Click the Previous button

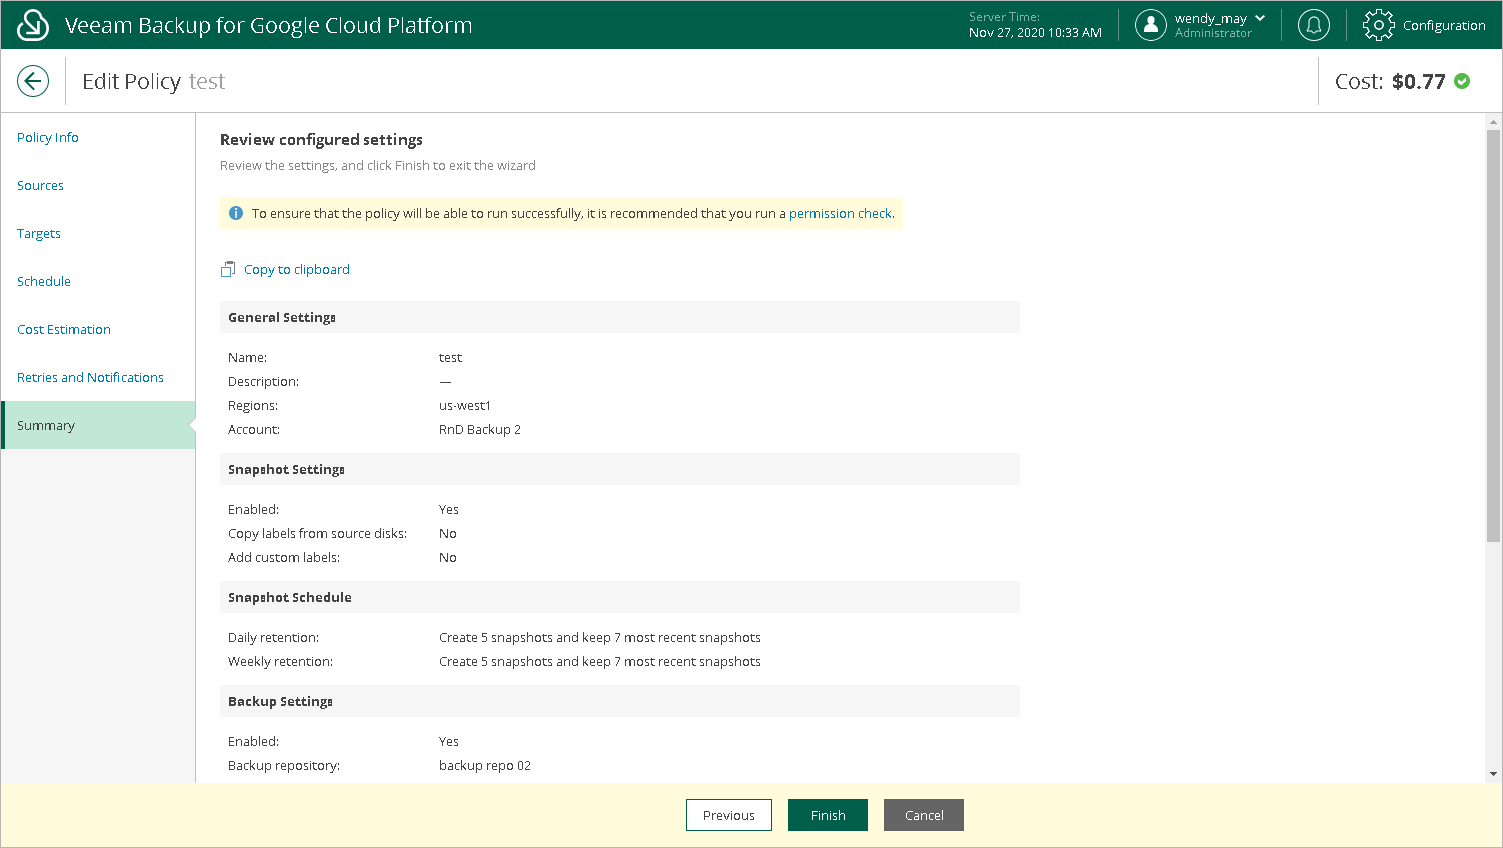728,815
